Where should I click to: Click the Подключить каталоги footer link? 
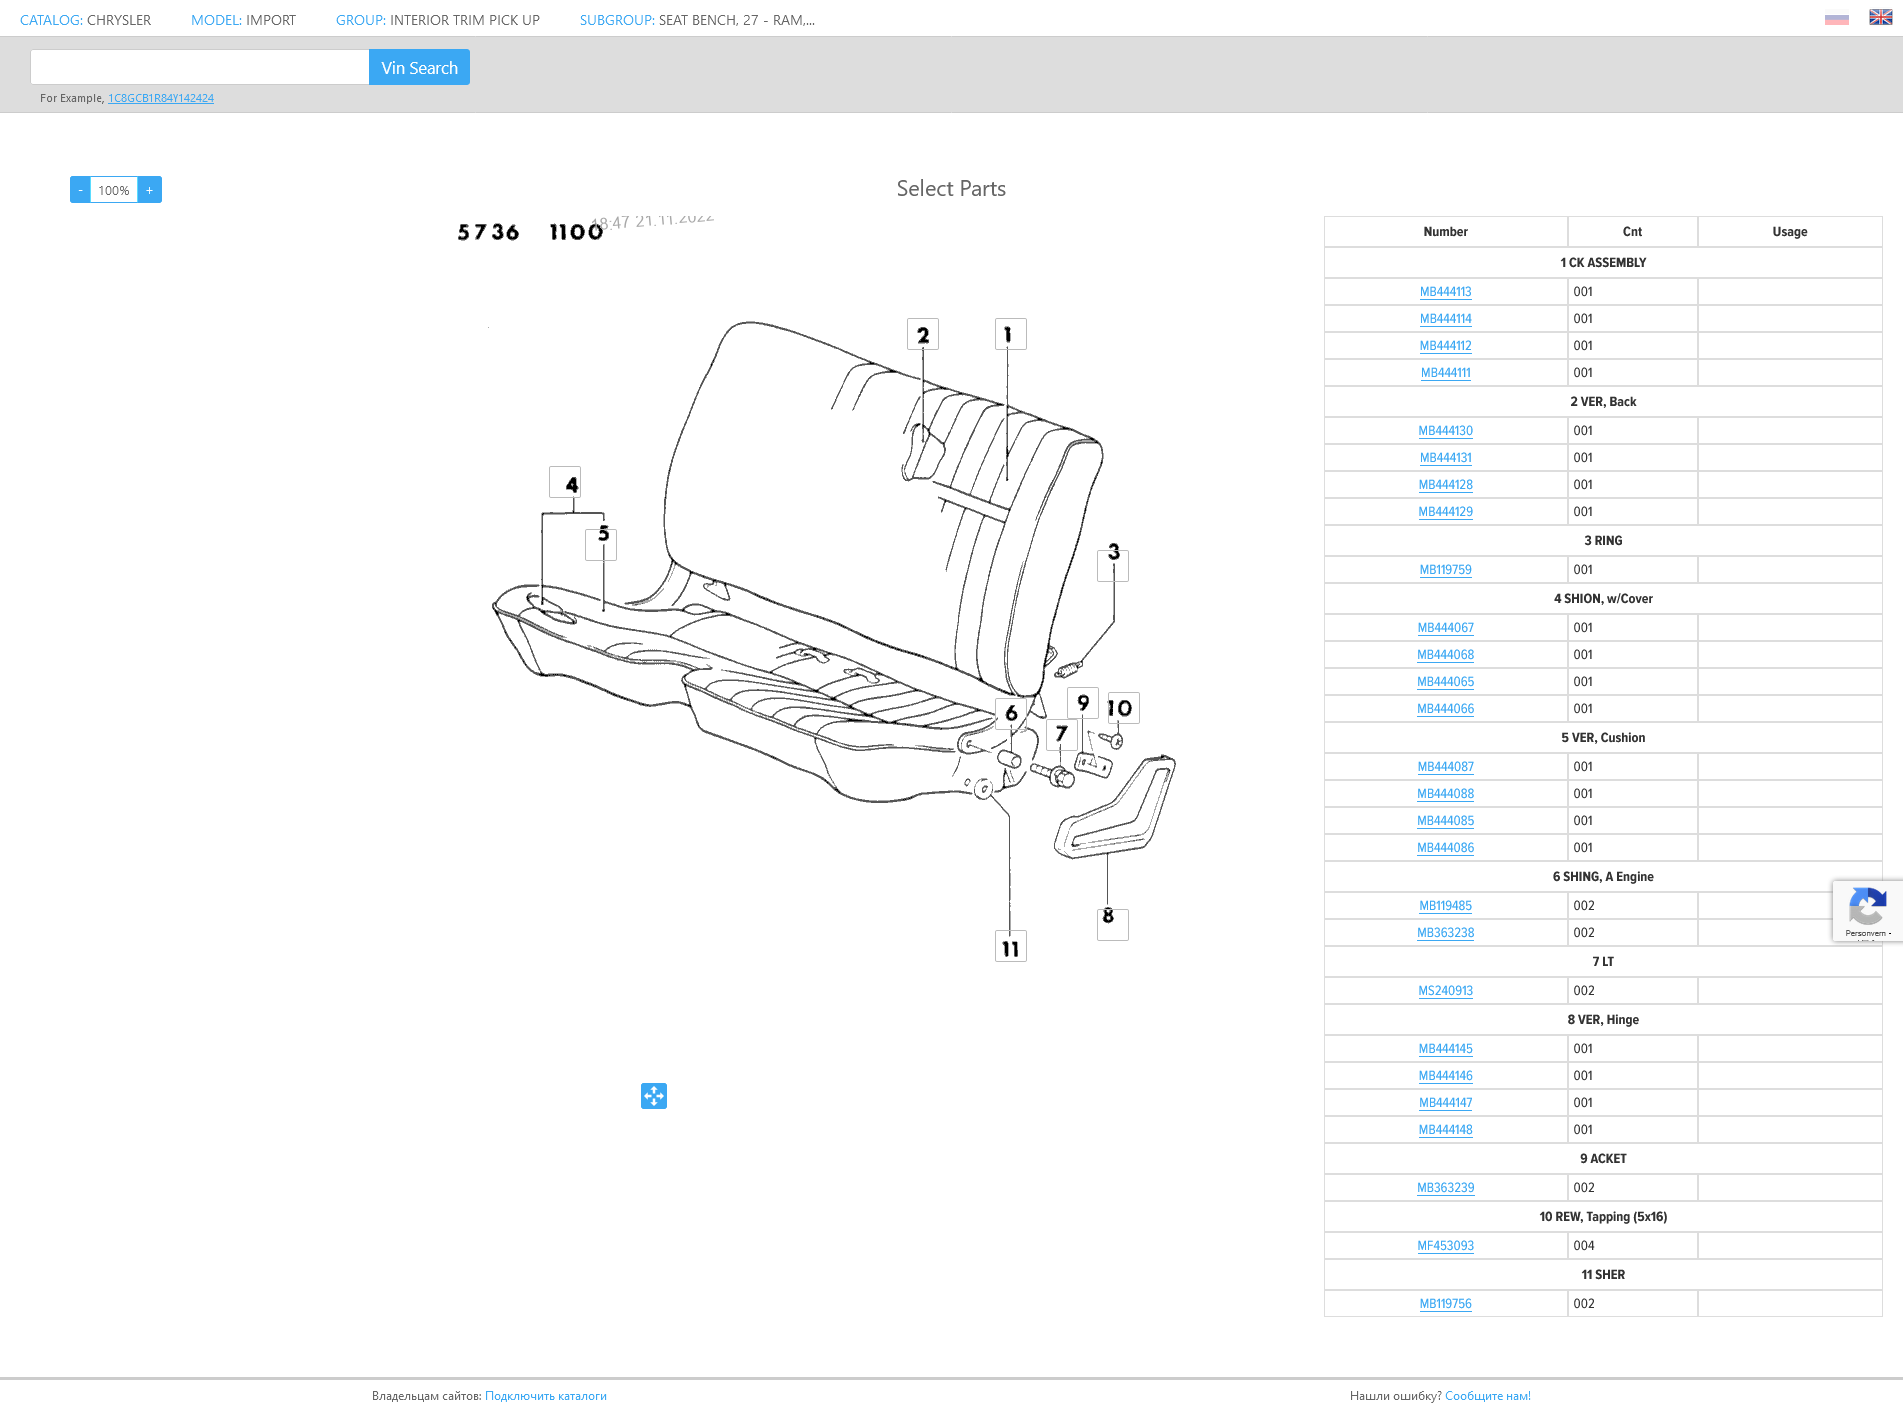pos(545,1396)
